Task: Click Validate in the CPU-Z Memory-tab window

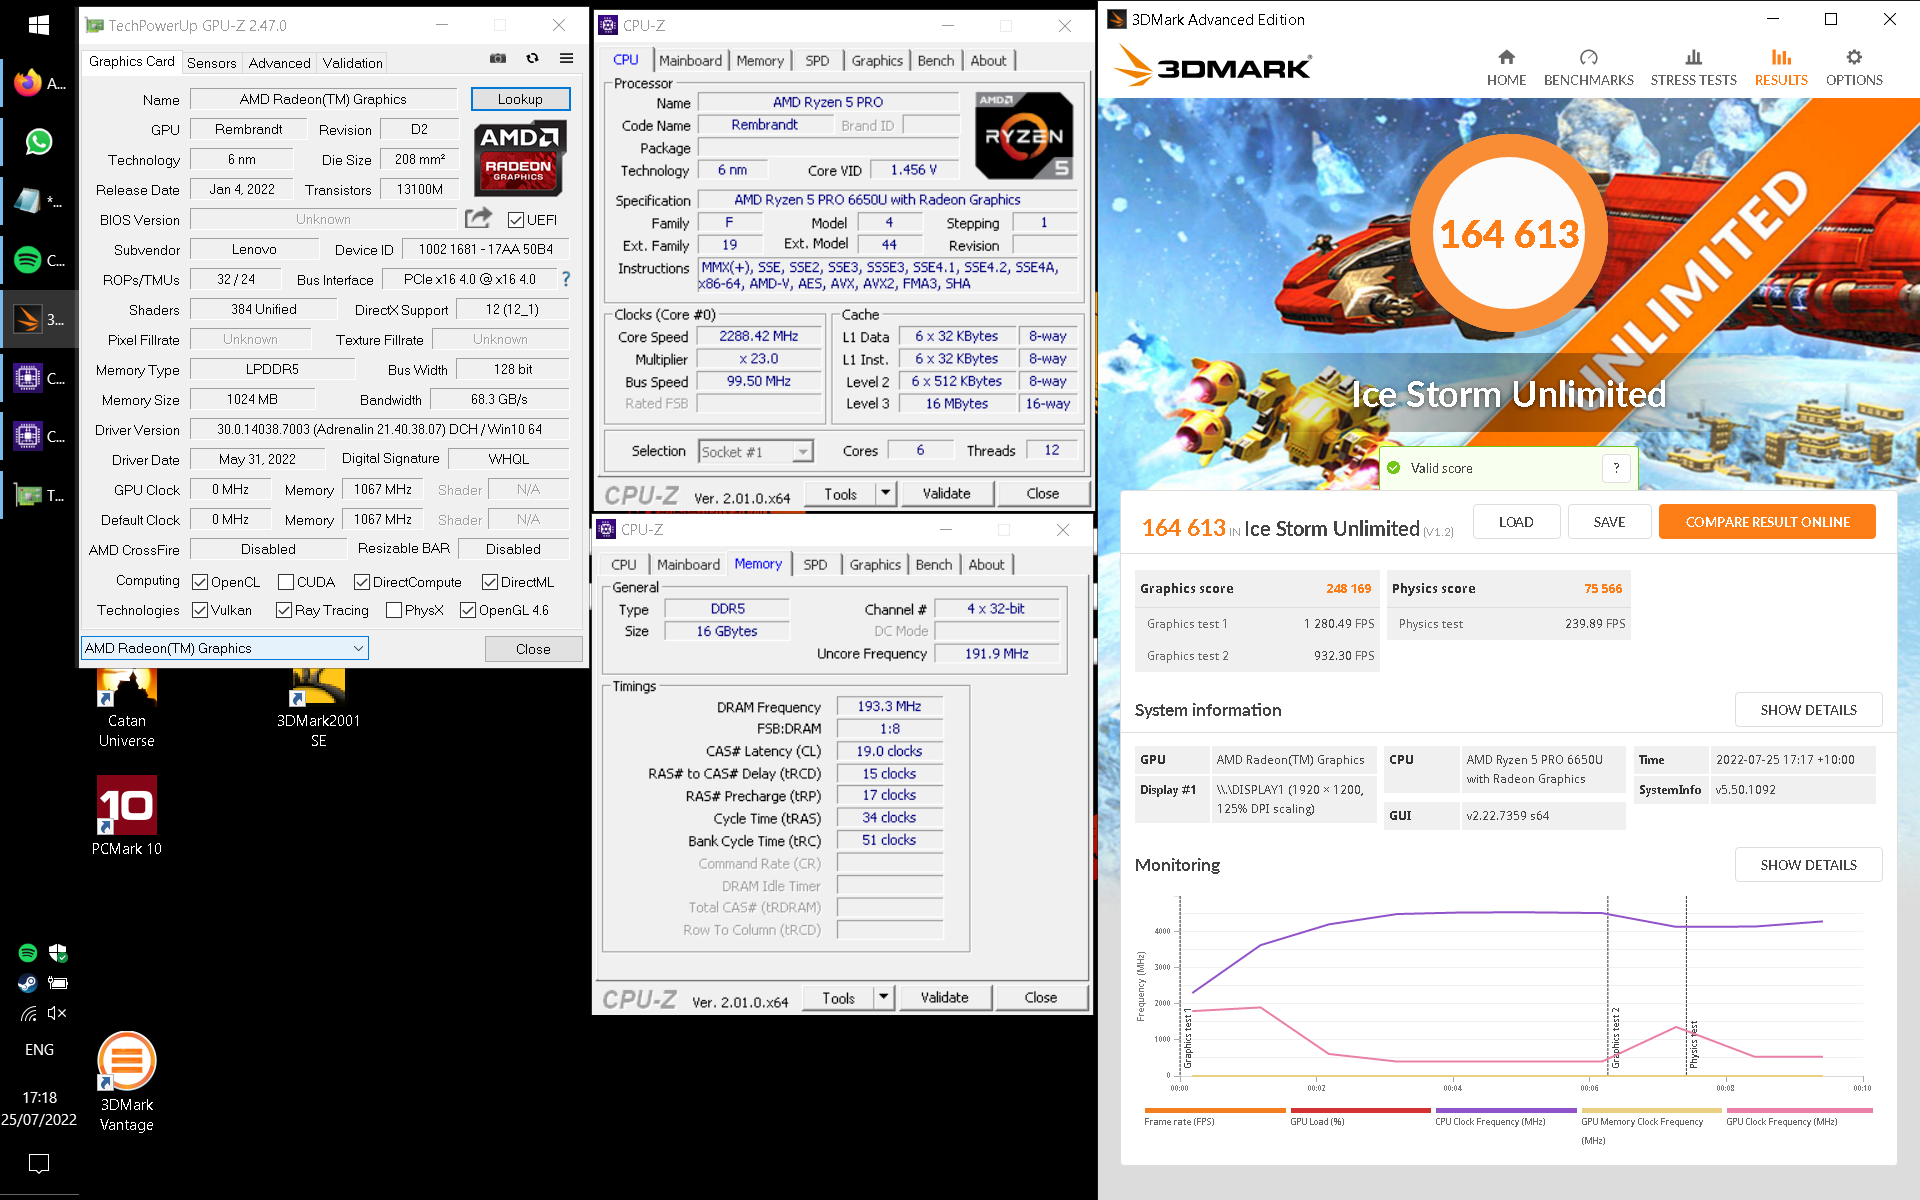Action: [944, 997]
